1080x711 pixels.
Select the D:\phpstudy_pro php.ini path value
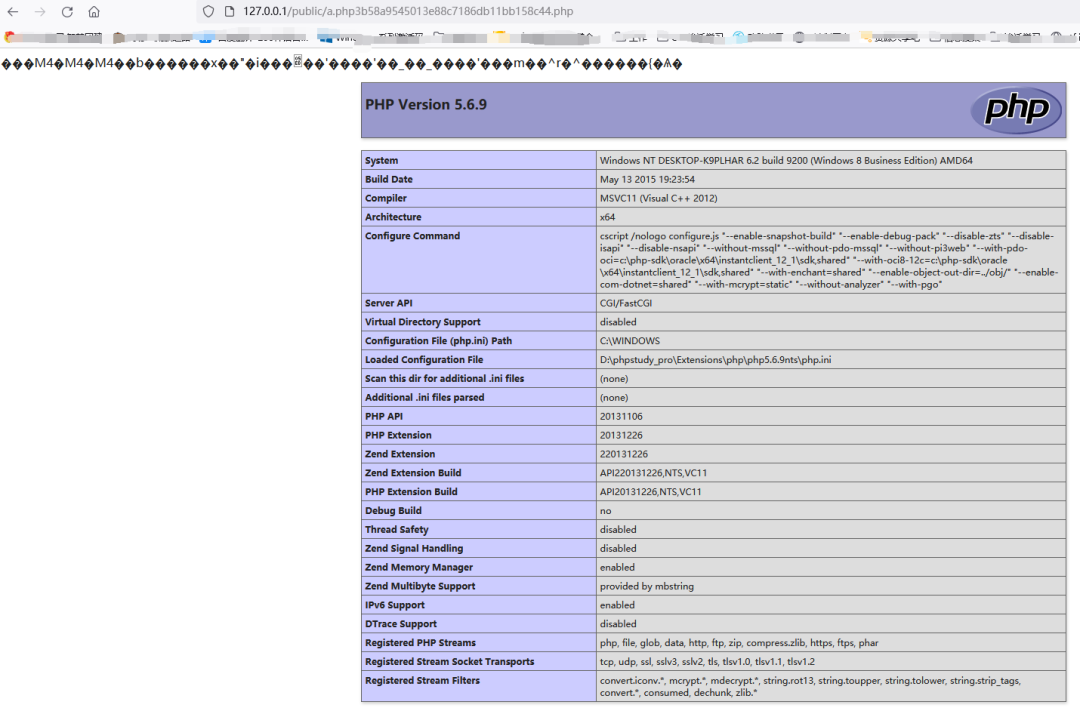point(715,360)
